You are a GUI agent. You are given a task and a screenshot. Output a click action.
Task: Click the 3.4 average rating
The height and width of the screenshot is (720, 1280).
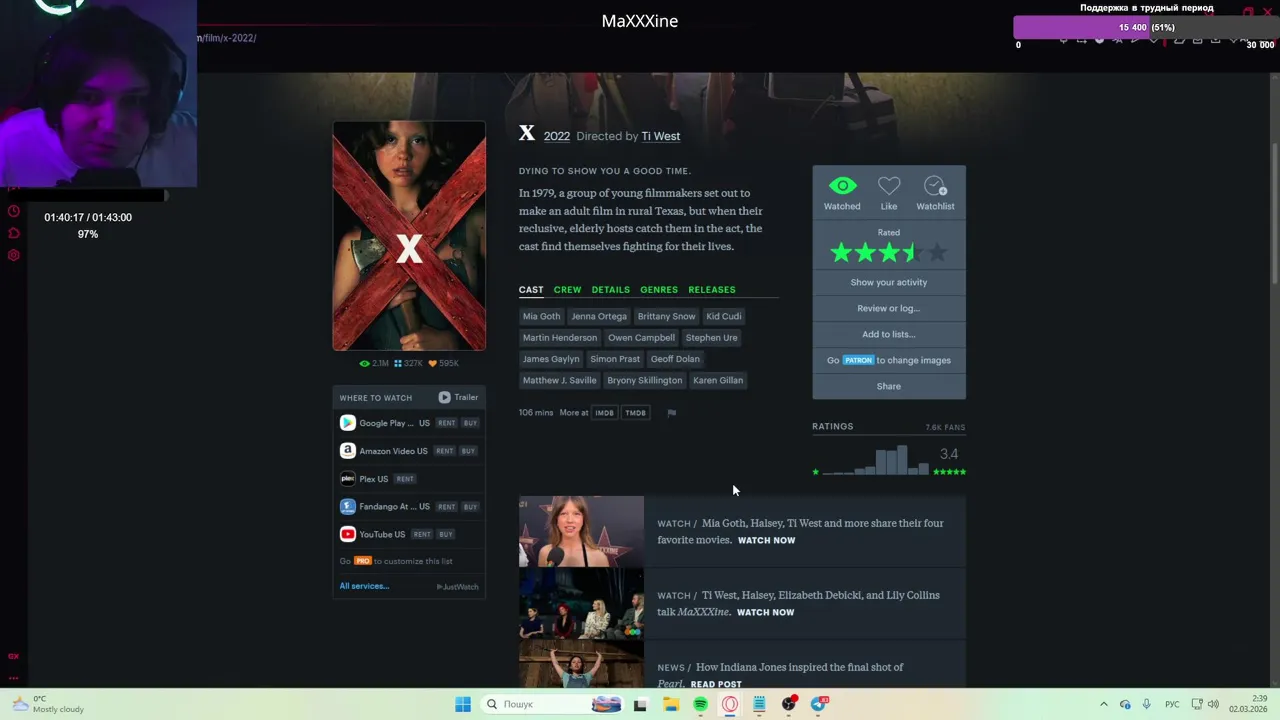(949, 454)
